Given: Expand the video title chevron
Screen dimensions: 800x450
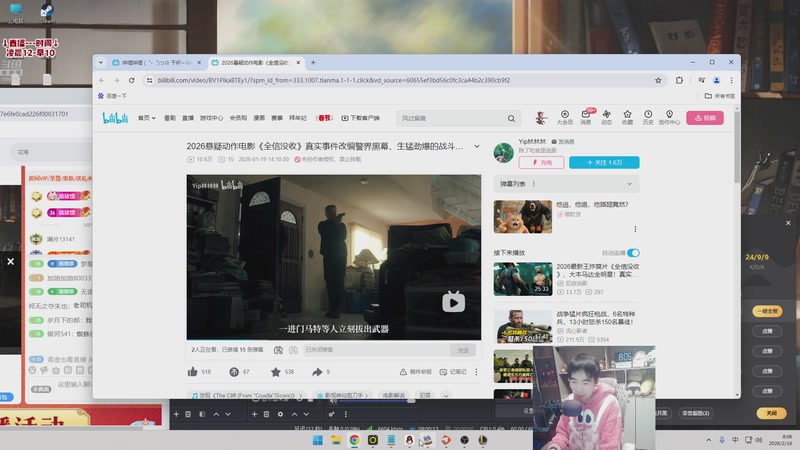Looking at the screenshot, I should click(x=477, y=146).
